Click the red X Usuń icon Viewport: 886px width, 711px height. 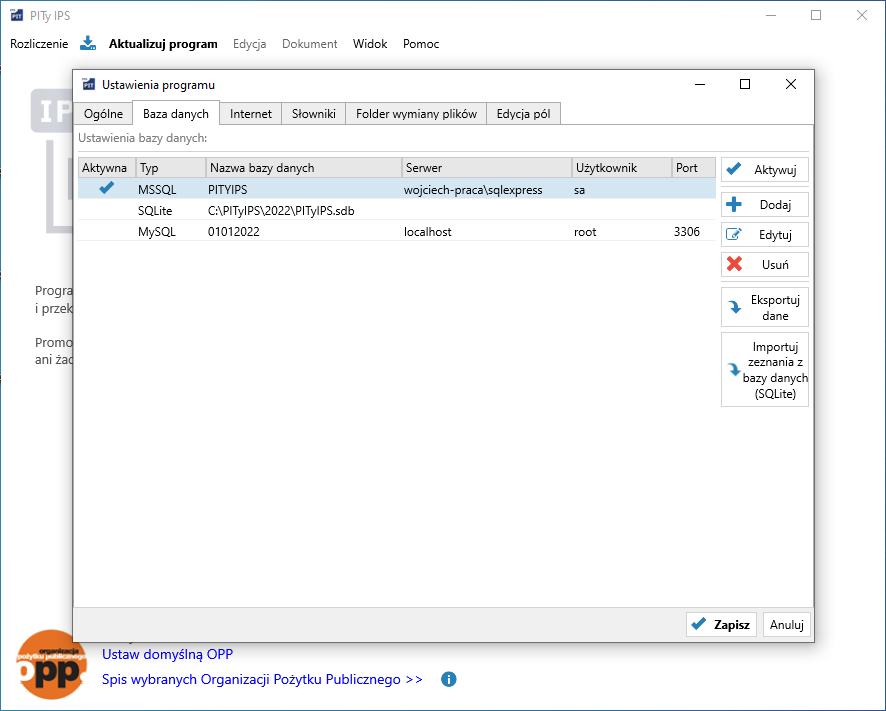734,265
